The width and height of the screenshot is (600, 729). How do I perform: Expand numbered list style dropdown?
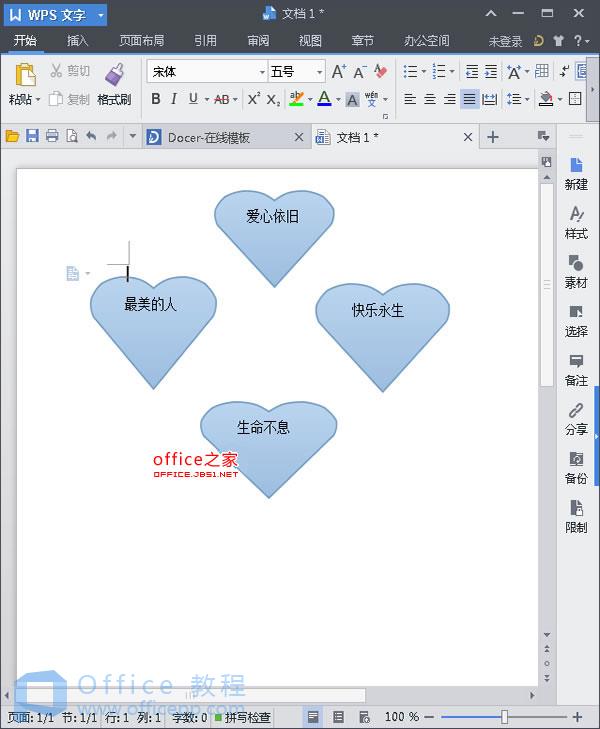pyautogui.click(x=452, y=72)
